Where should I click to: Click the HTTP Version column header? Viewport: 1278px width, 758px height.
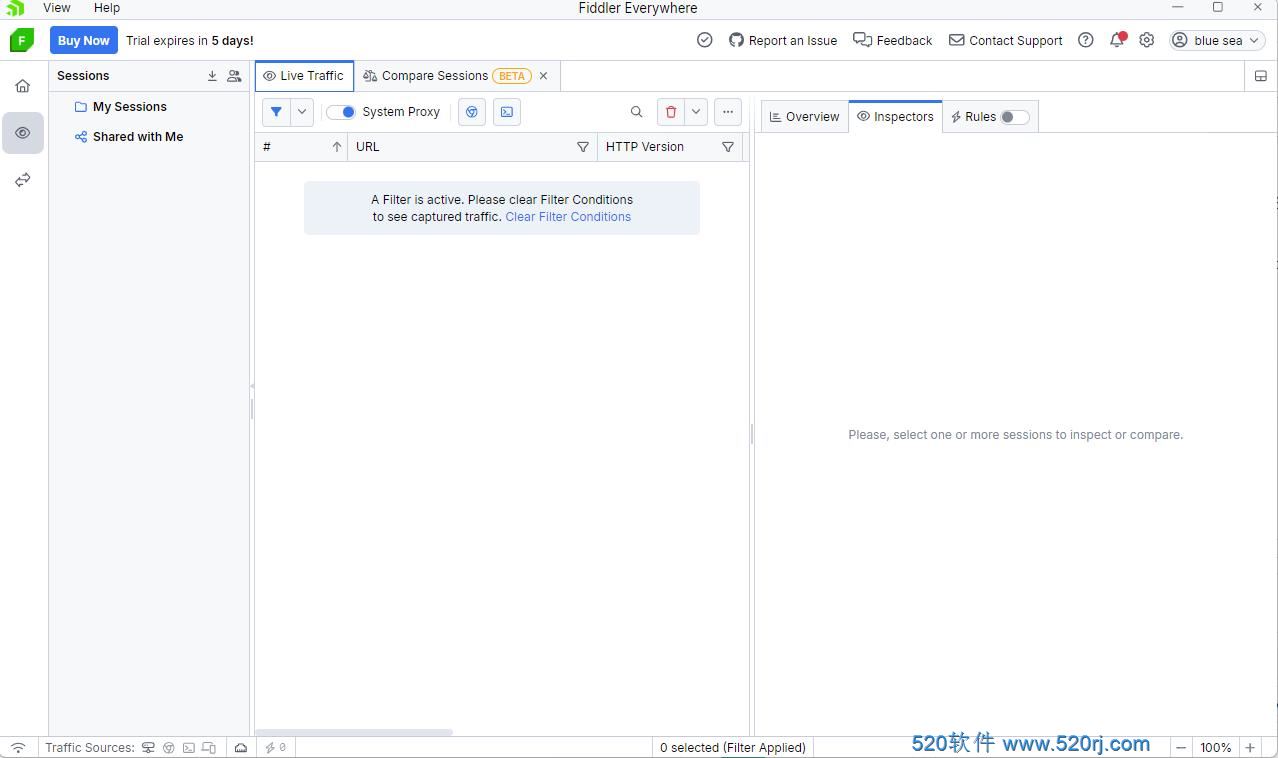[670, 147]
